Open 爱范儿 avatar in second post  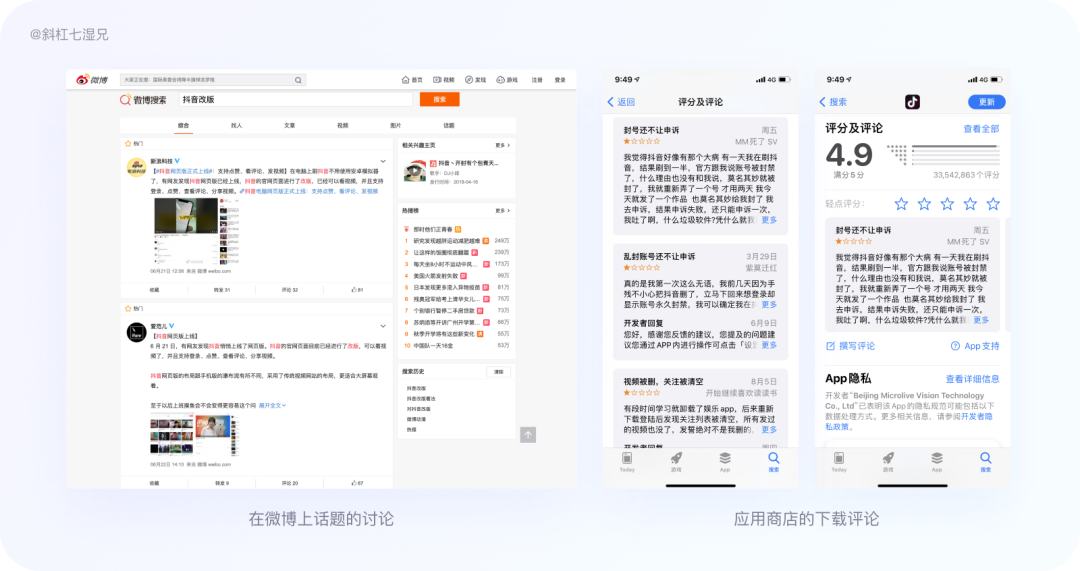136,332
